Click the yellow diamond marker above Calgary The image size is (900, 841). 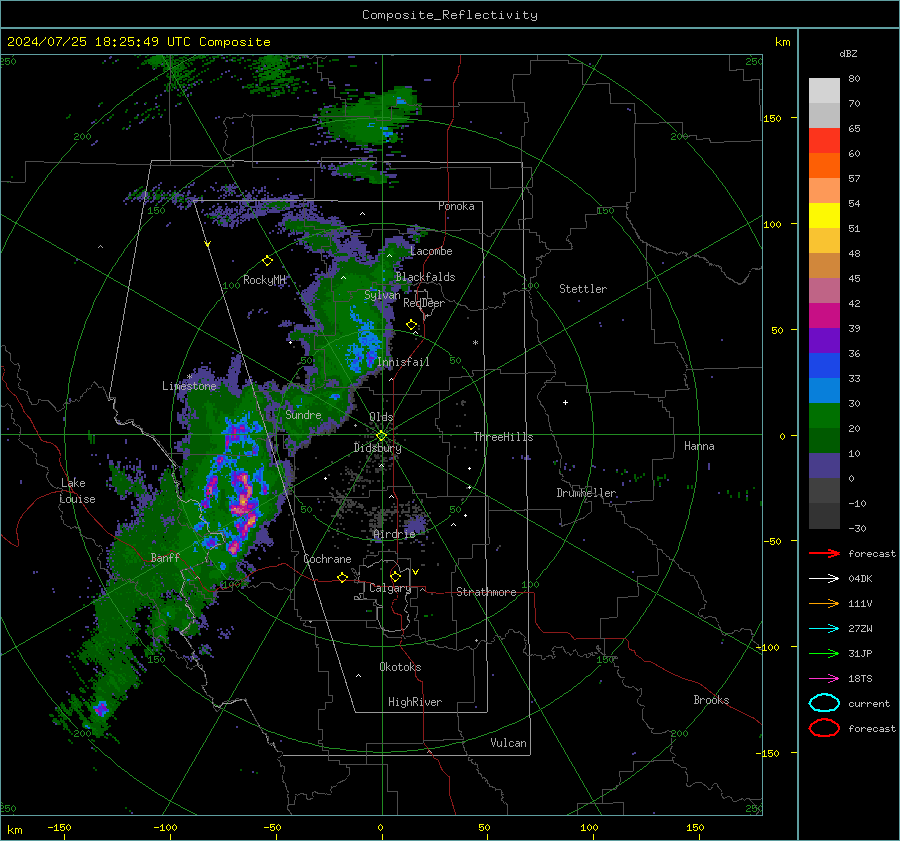395,576
